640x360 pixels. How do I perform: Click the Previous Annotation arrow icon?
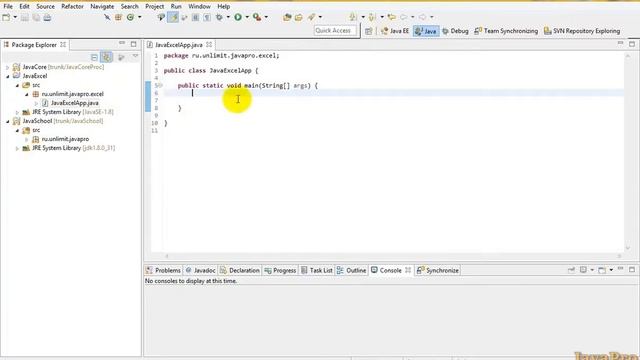tap(372, 17)
